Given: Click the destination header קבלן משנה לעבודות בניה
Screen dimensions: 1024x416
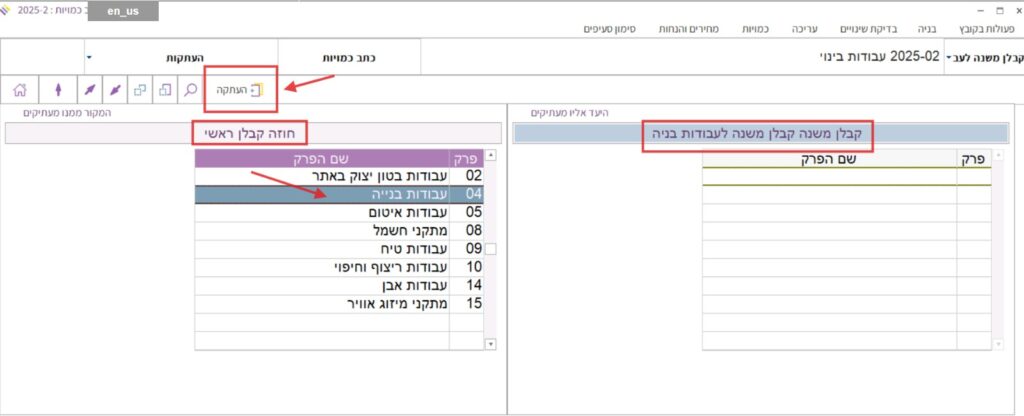Looking at the screenshot, I should (757, 134).
